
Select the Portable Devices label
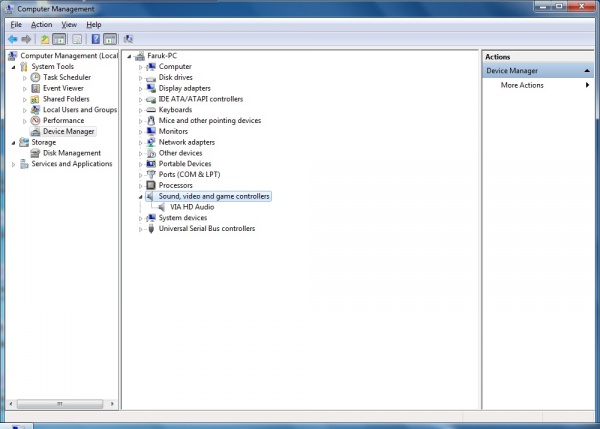[x=185, y=163]
